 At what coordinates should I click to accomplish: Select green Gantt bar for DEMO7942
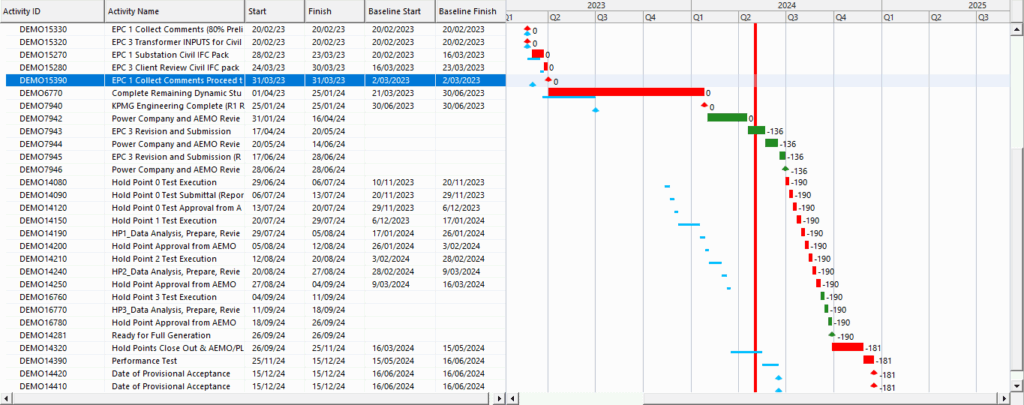[x=726, y=117]
